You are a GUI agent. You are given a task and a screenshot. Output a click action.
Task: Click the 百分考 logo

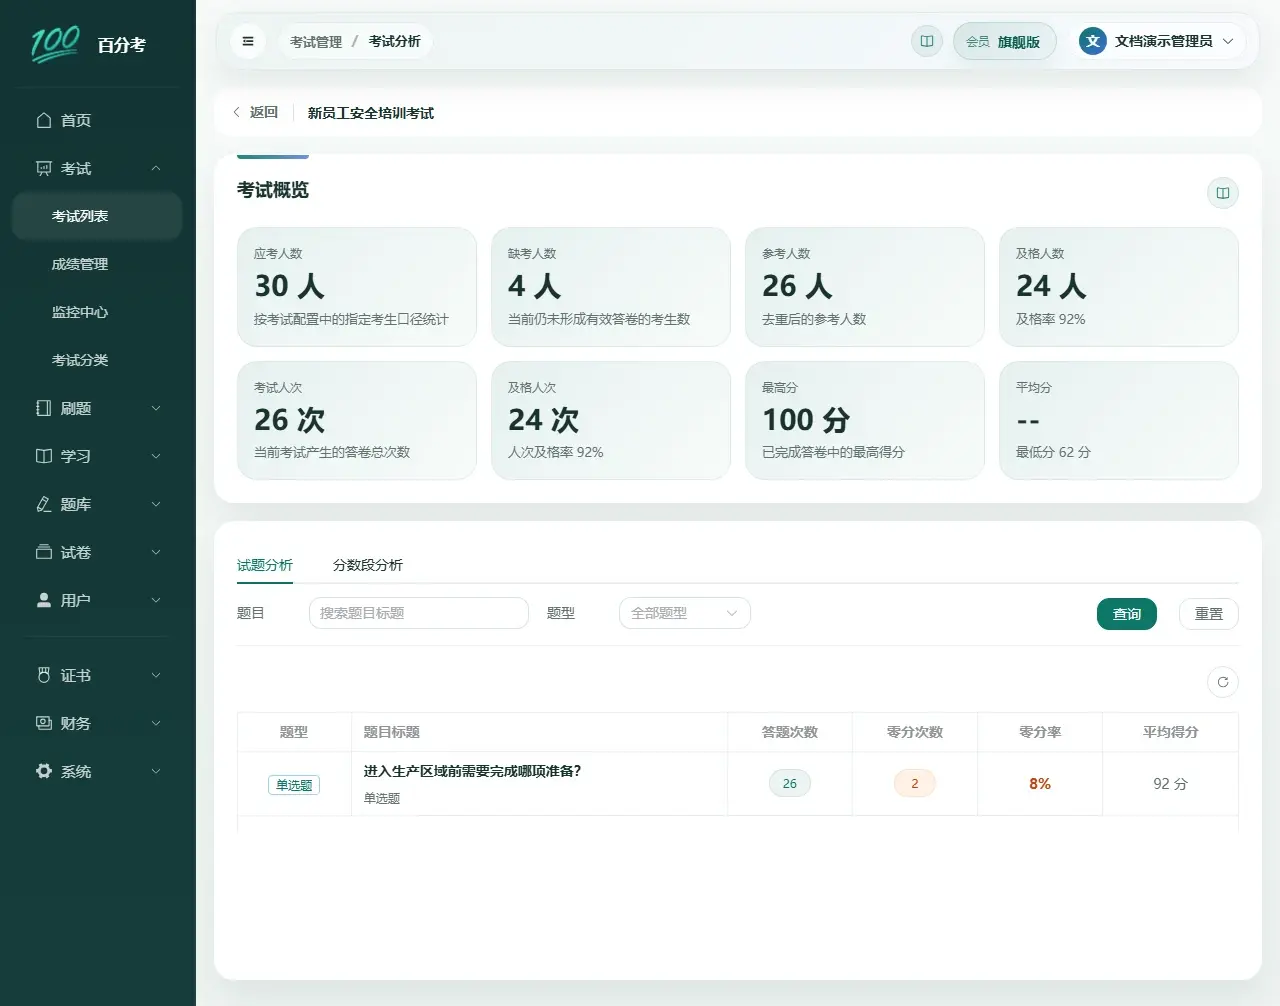pos(88,44)
